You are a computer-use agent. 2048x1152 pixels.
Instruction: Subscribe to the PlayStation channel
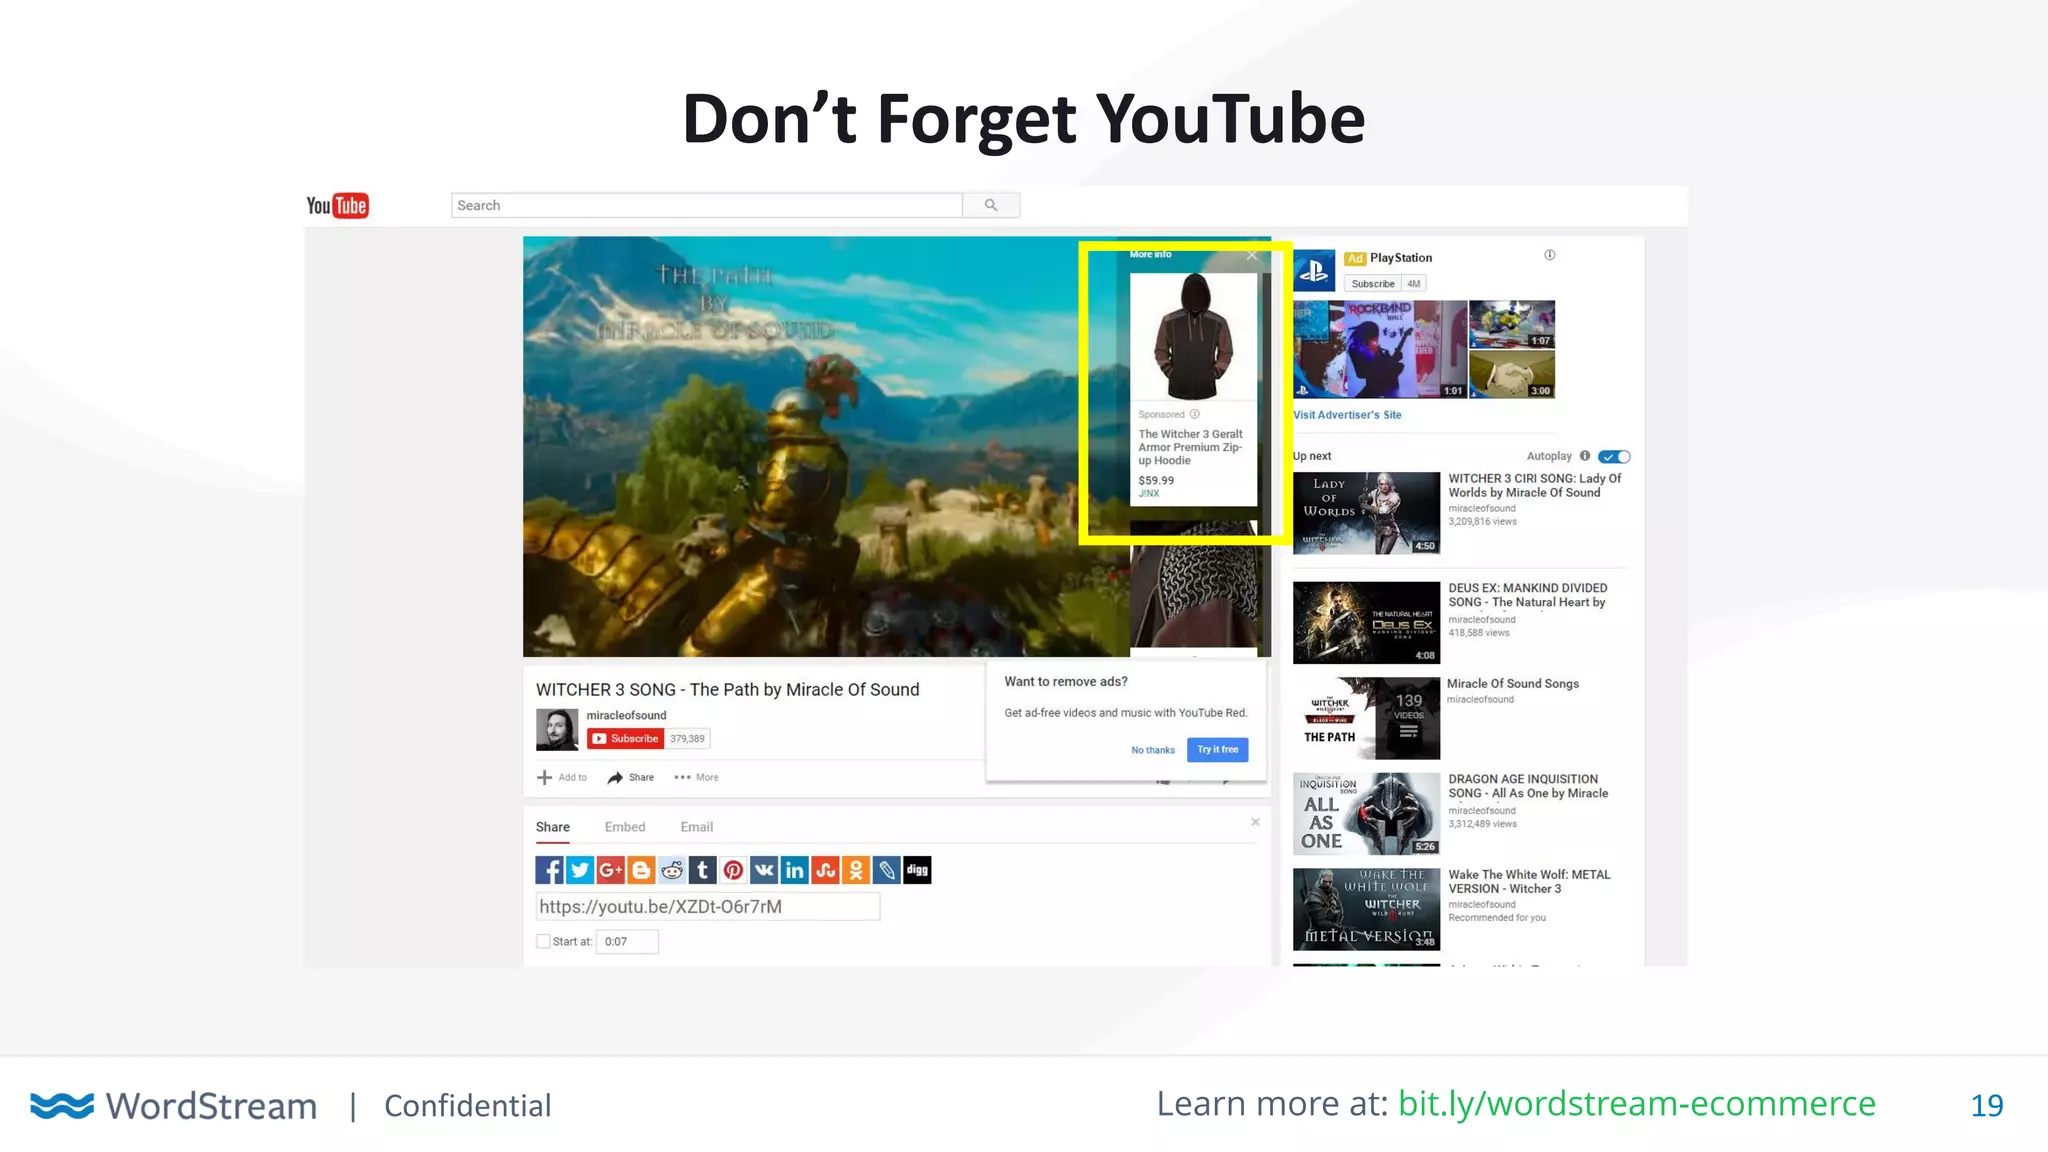click(1373, 284)
